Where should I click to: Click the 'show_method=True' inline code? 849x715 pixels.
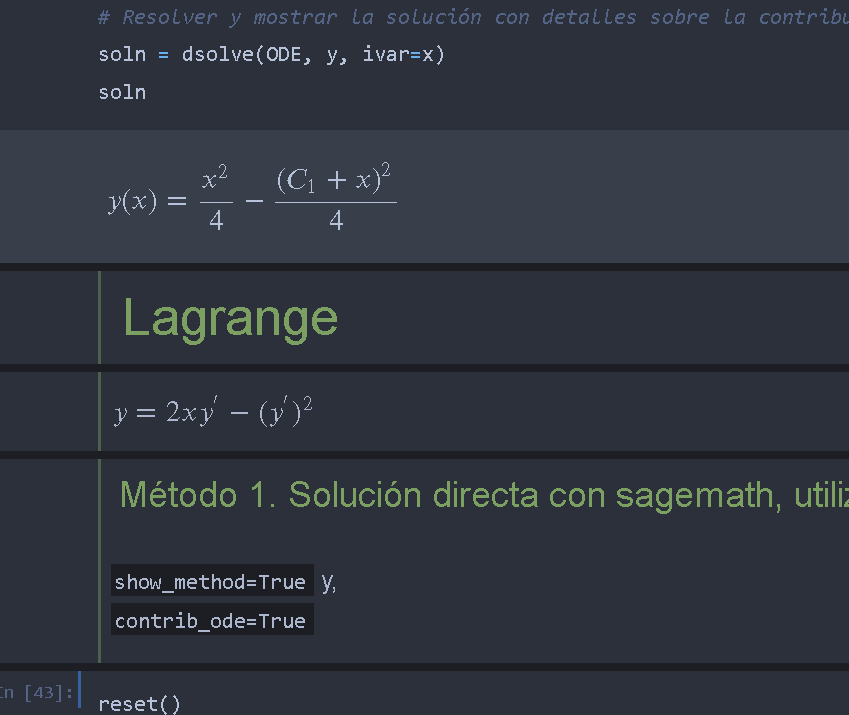point(210,582)
